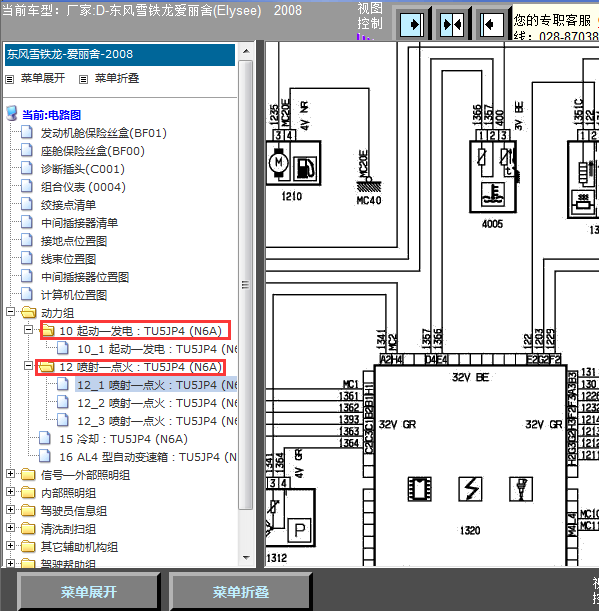Click the document icon for 发动机舱保险丝盒(BF01)

[x=27, y=132]
